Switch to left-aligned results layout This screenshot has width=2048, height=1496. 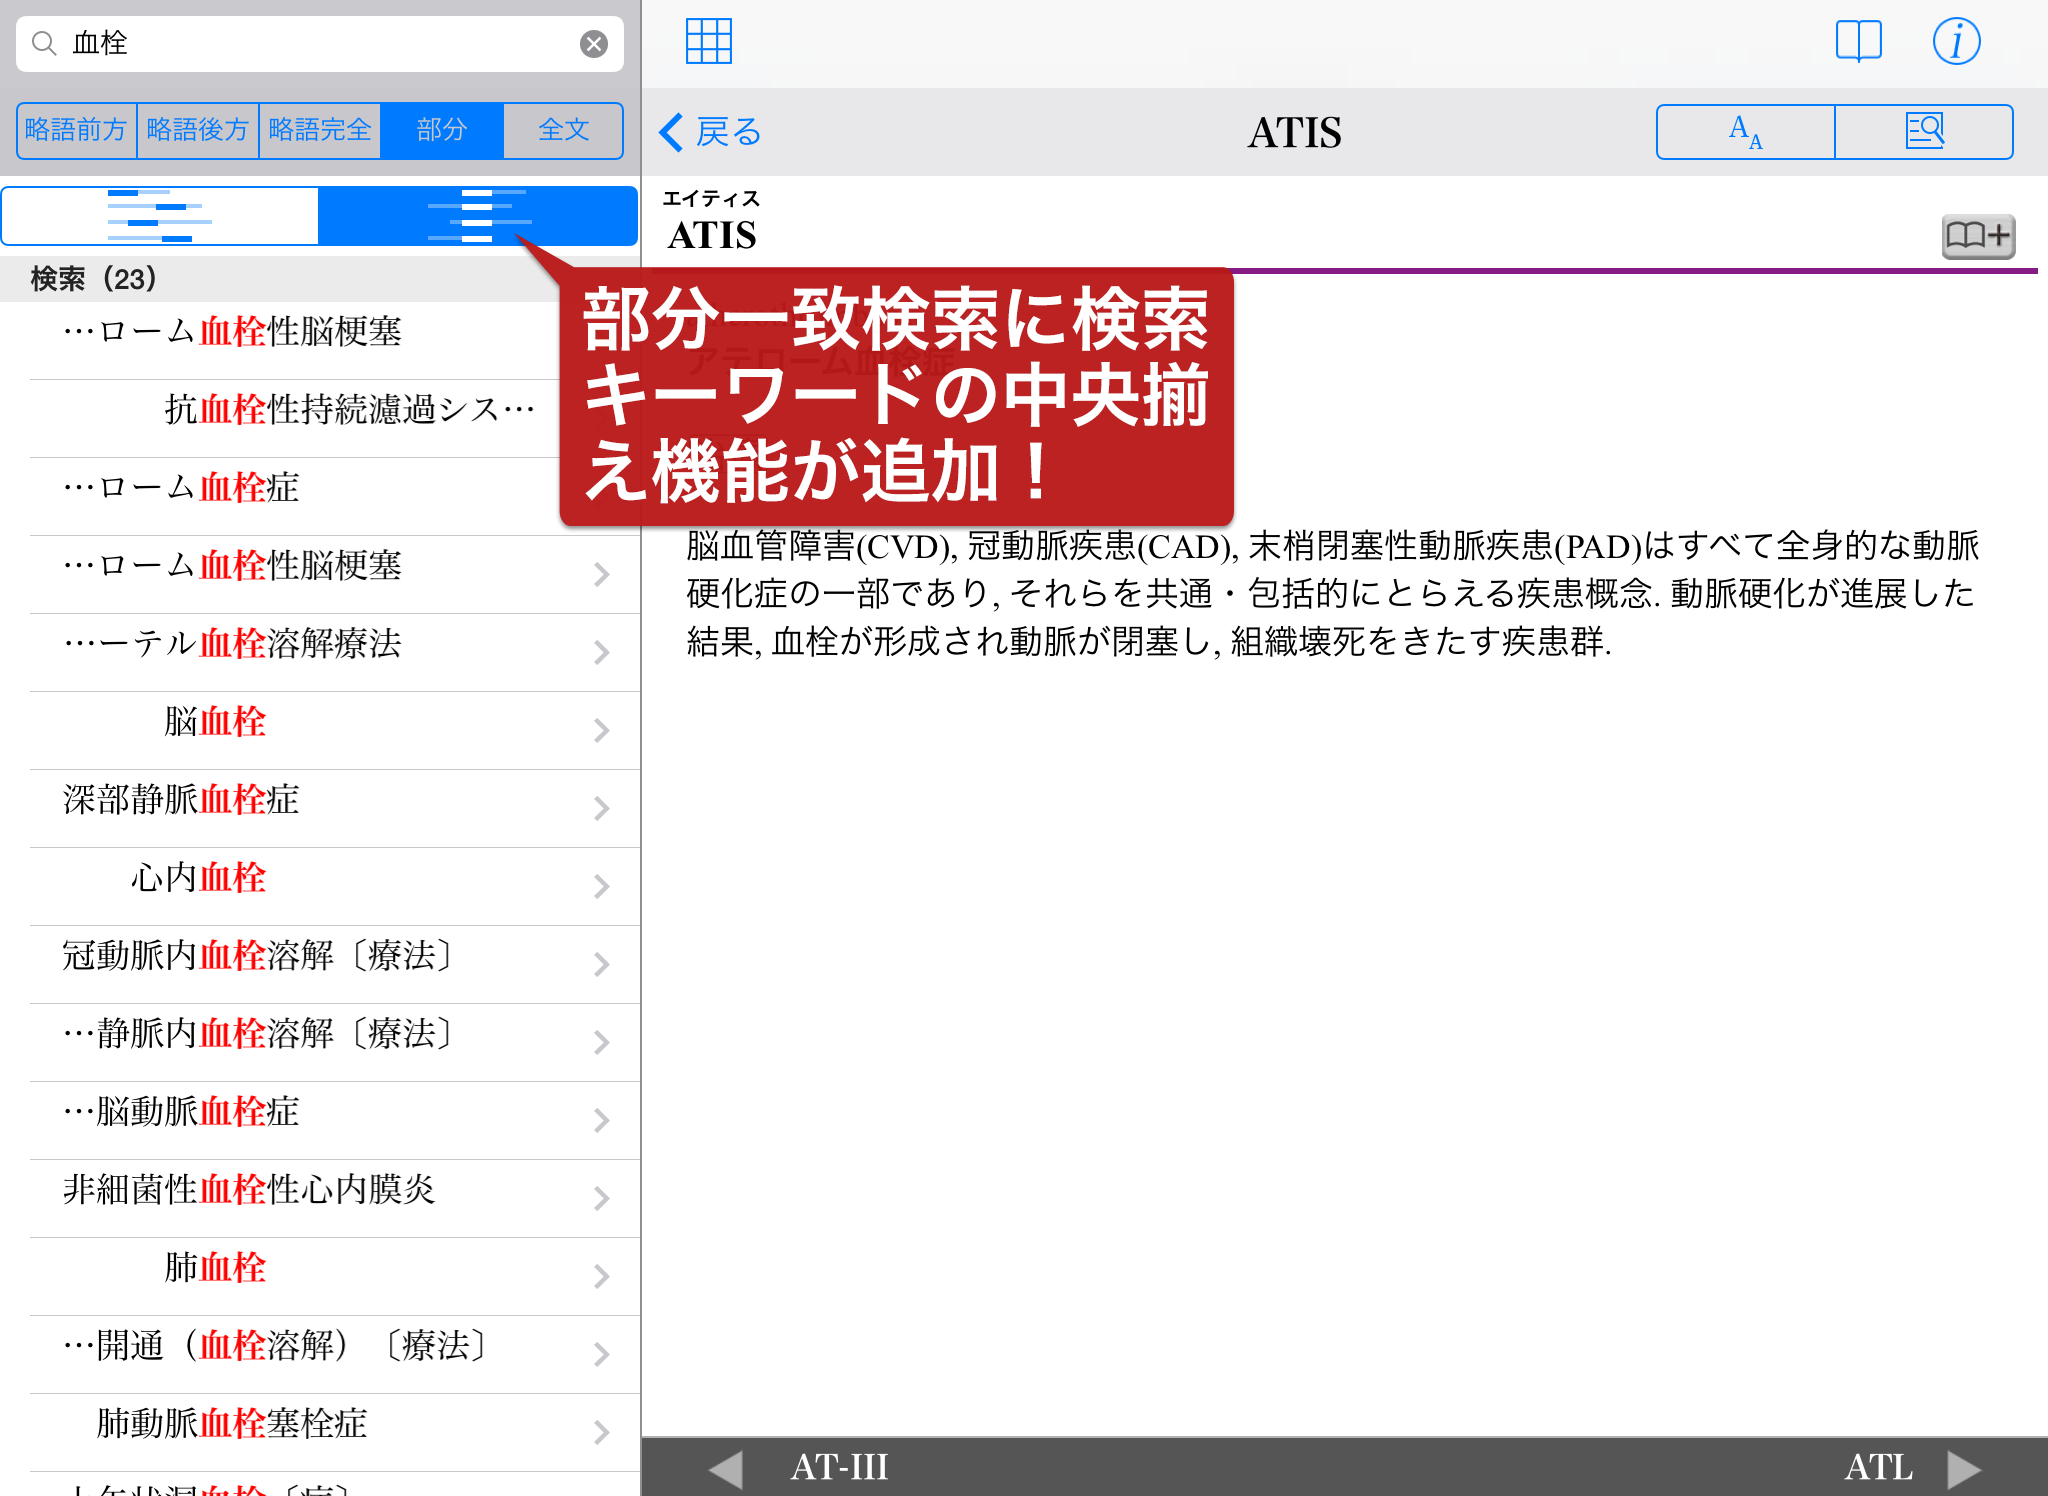160,216
